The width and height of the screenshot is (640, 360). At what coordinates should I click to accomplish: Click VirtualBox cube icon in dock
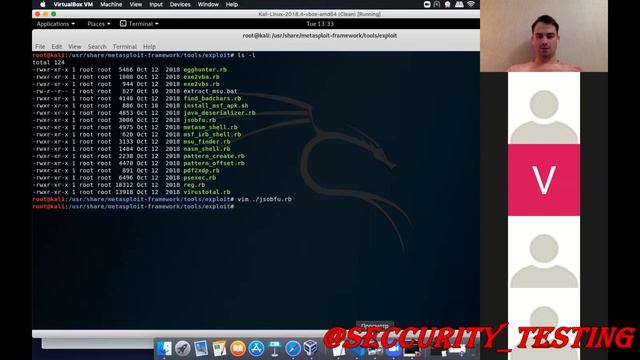coord(311,348)
